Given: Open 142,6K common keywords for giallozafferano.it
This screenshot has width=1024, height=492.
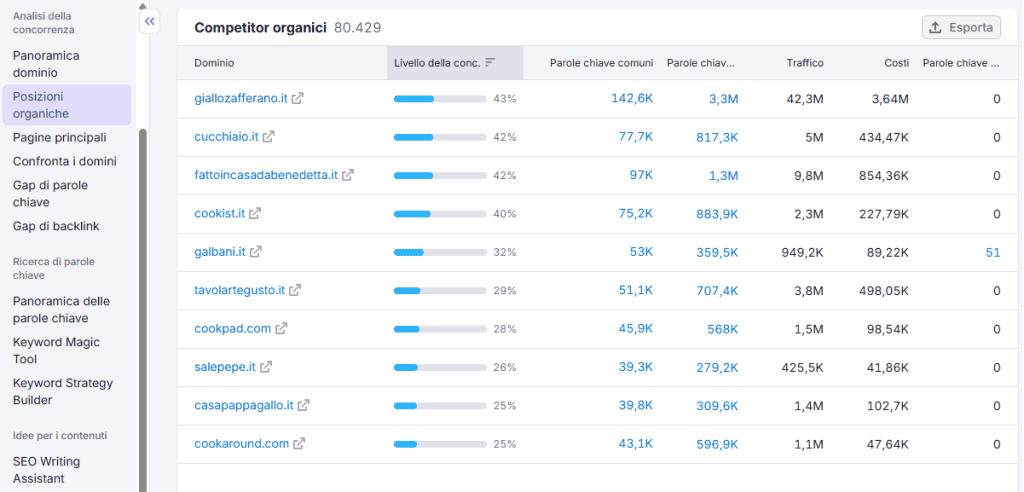Looking at the screenshot, I should coord(632,98).
